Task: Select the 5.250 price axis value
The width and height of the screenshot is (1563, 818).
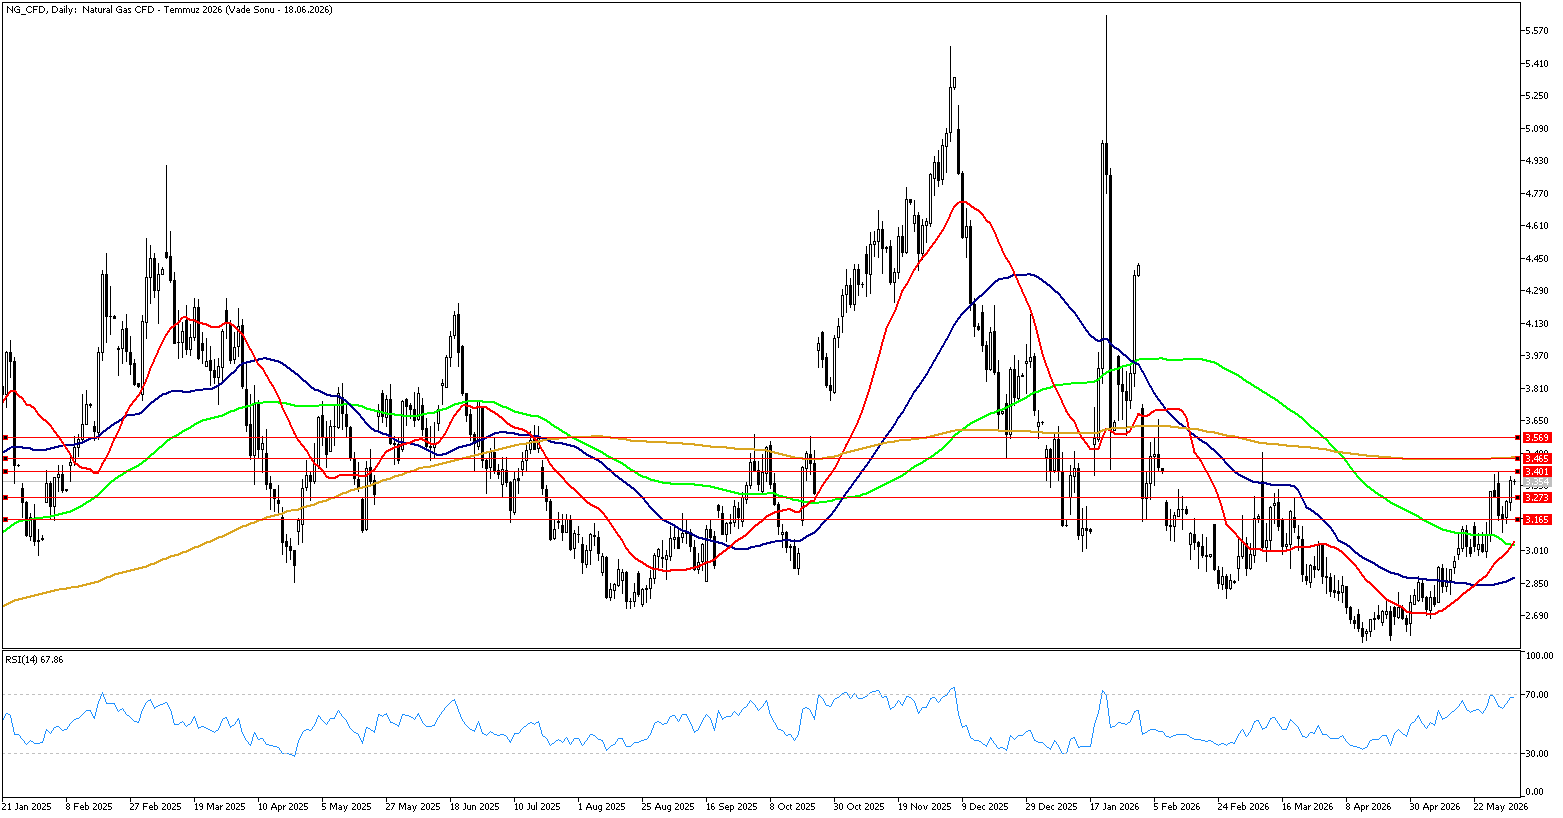Action: point(1538,96)
